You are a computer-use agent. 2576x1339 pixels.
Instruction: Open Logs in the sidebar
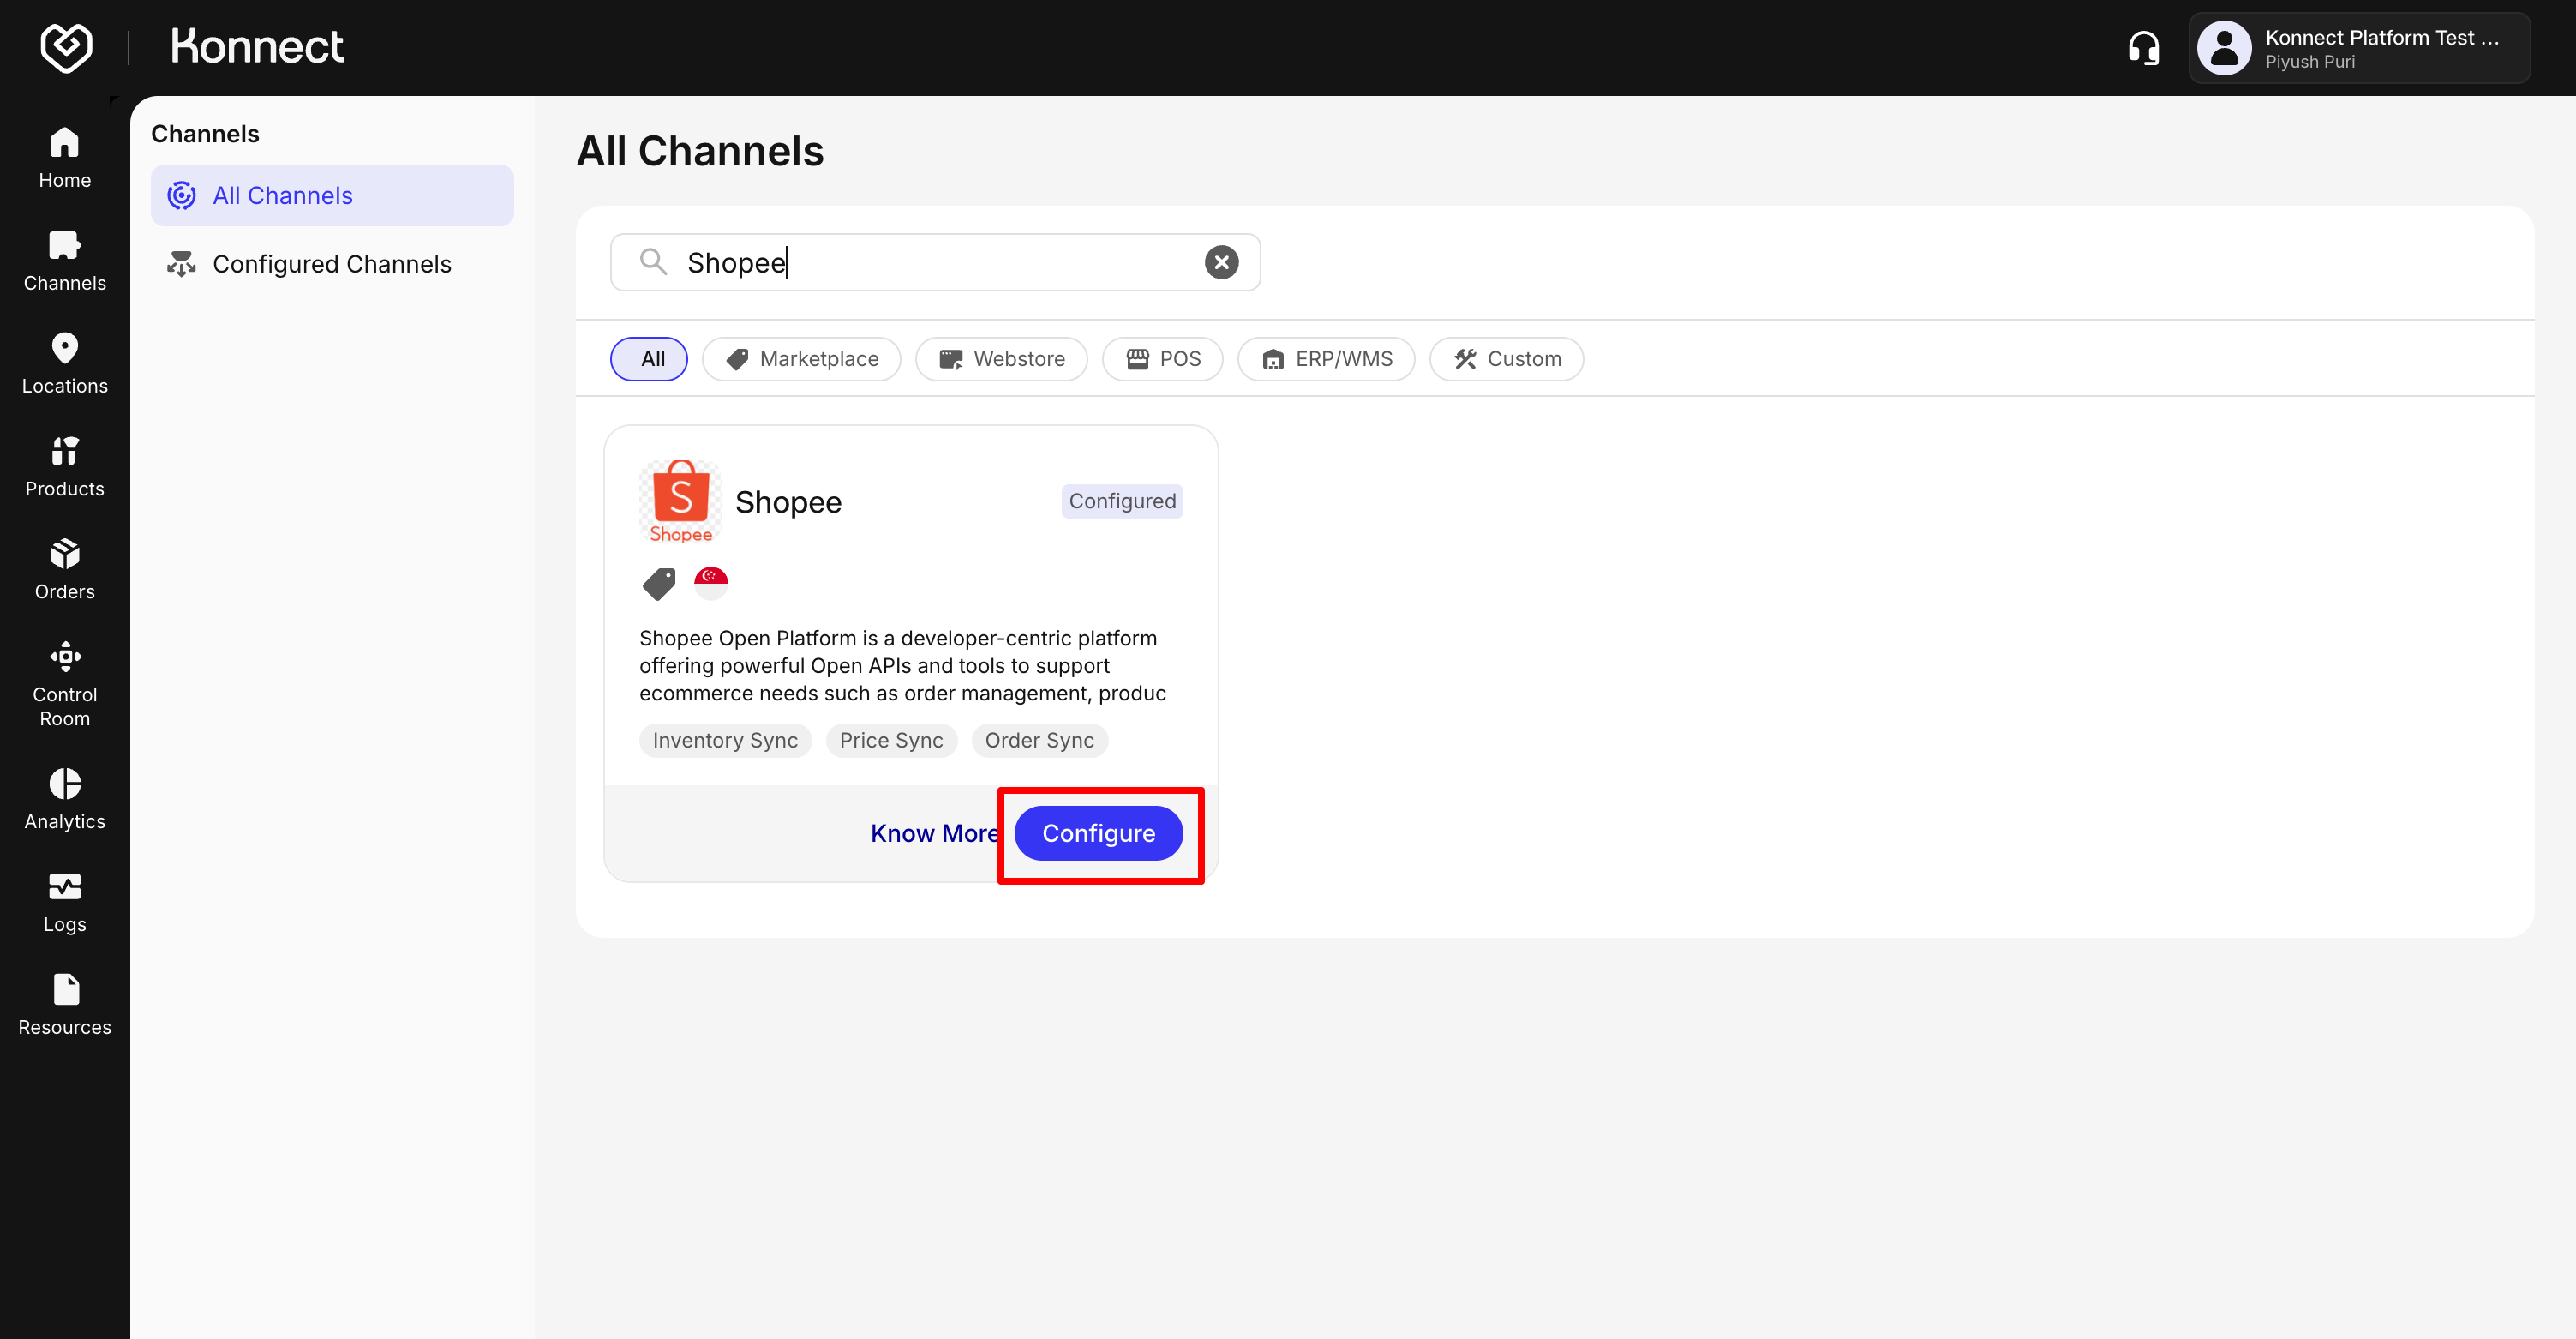tap(65, 902)
